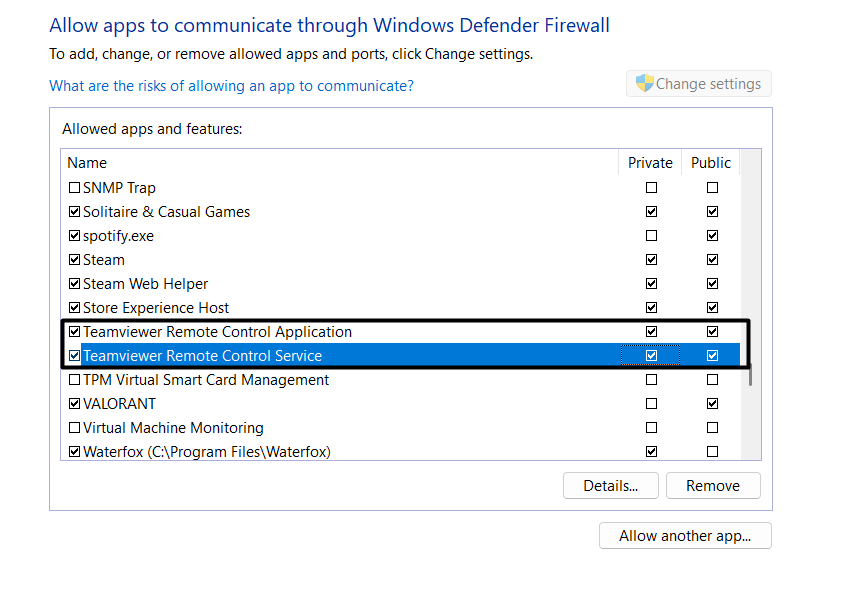Viewport: 866px width, 609px height.
Task: Enable the SNMP Trap checkbox
Action: tap(74, 188)
